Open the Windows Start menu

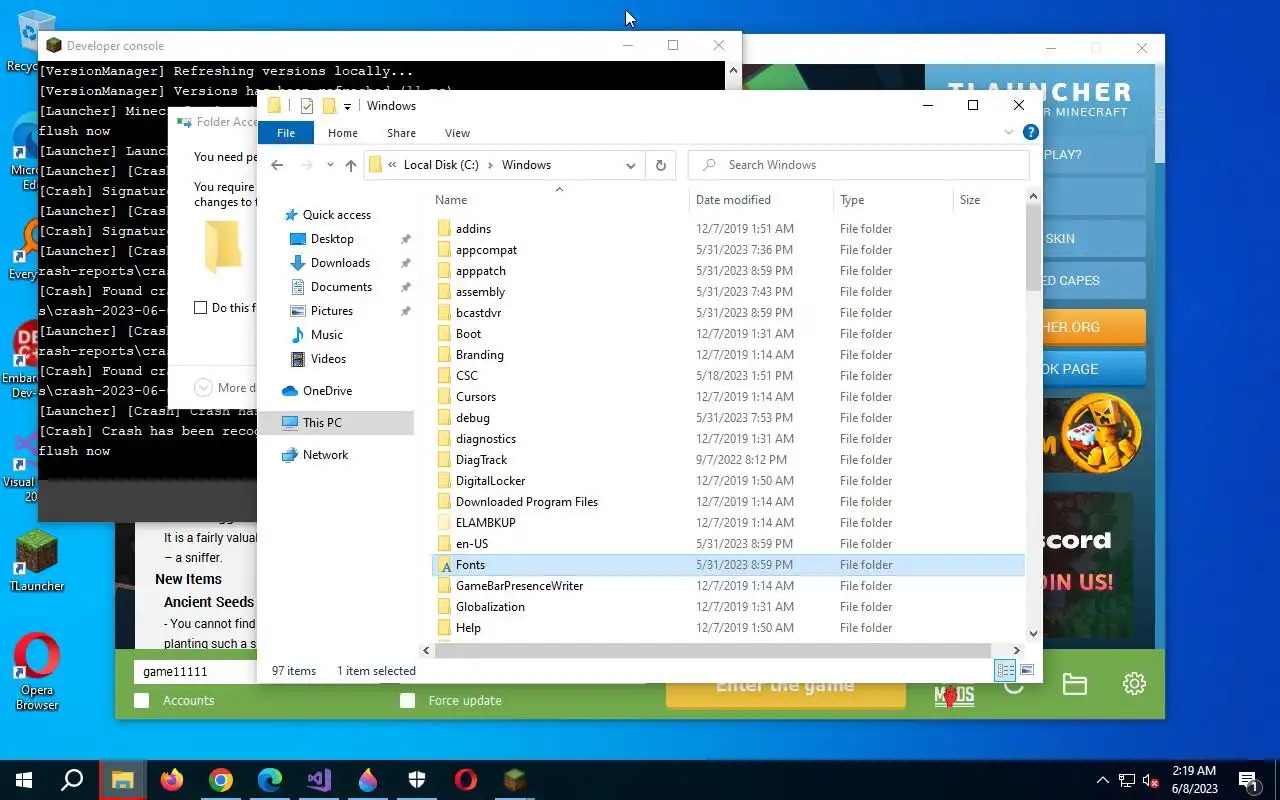24,780
